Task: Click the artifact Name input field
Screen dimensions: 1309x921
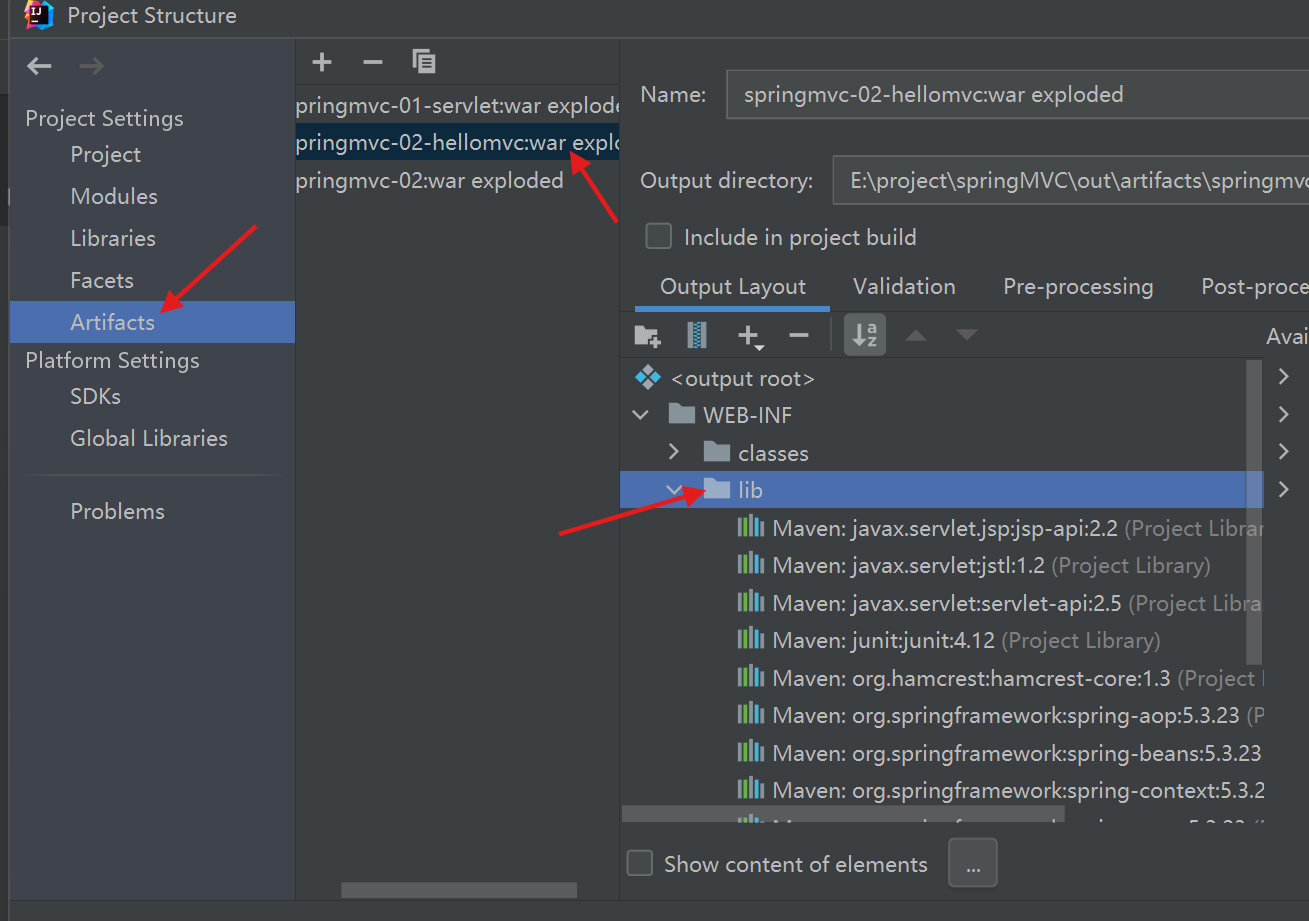Action: [x=1017, y=95]
